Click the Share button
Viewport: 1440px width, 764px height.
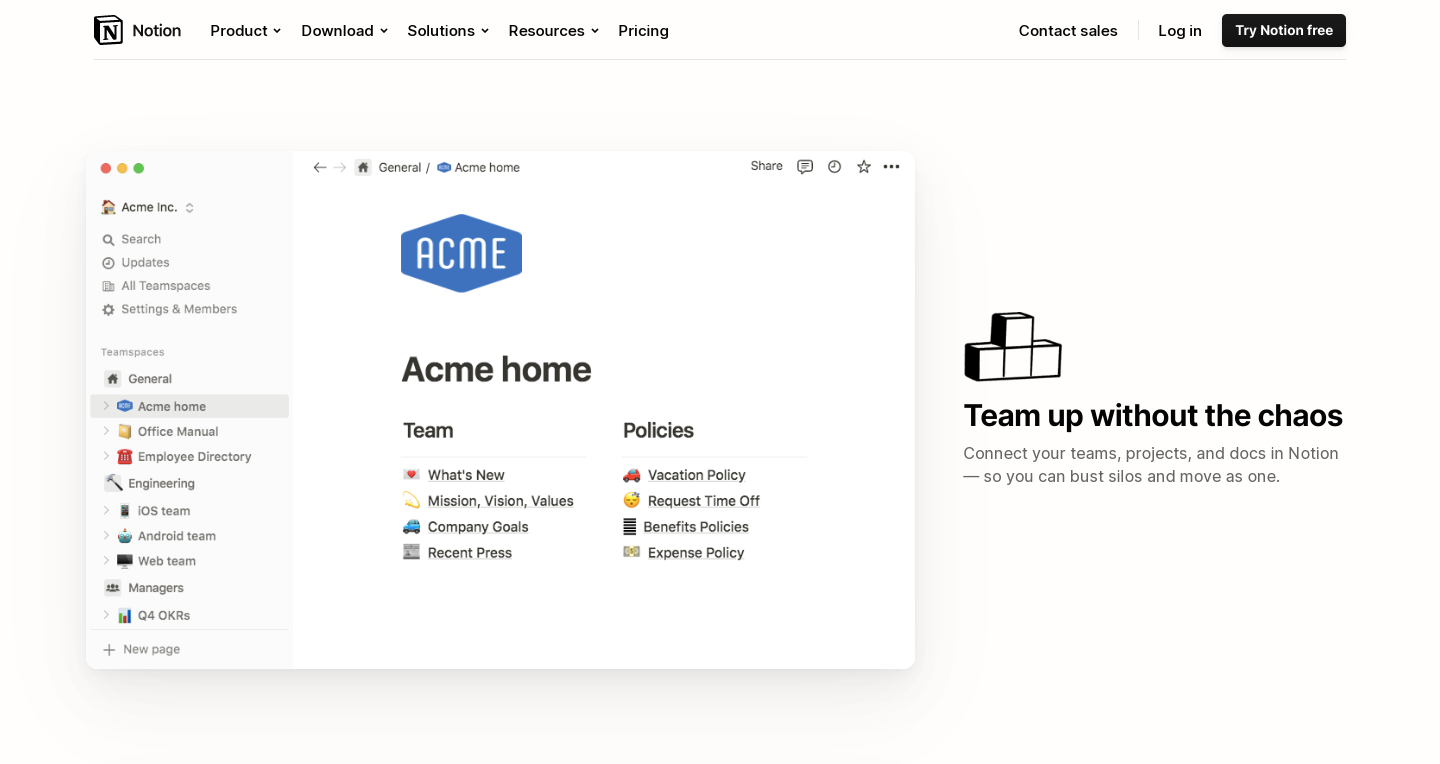pyautogui.click(x=767, y=166)
